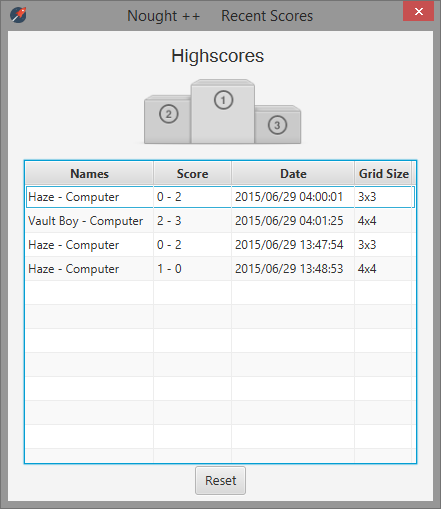The width and height of the screenshot is (441, 509).
Task: Select Haze - Computer row dated 13:48:53
Action: point(220,269)
